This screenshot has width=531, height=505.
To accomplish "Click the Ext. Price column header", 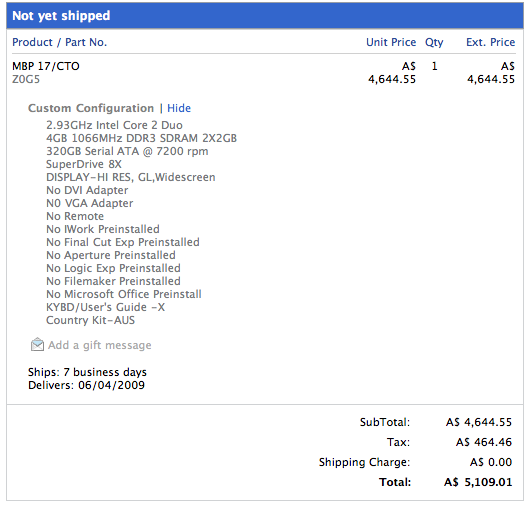I will (x=490, y=42).
